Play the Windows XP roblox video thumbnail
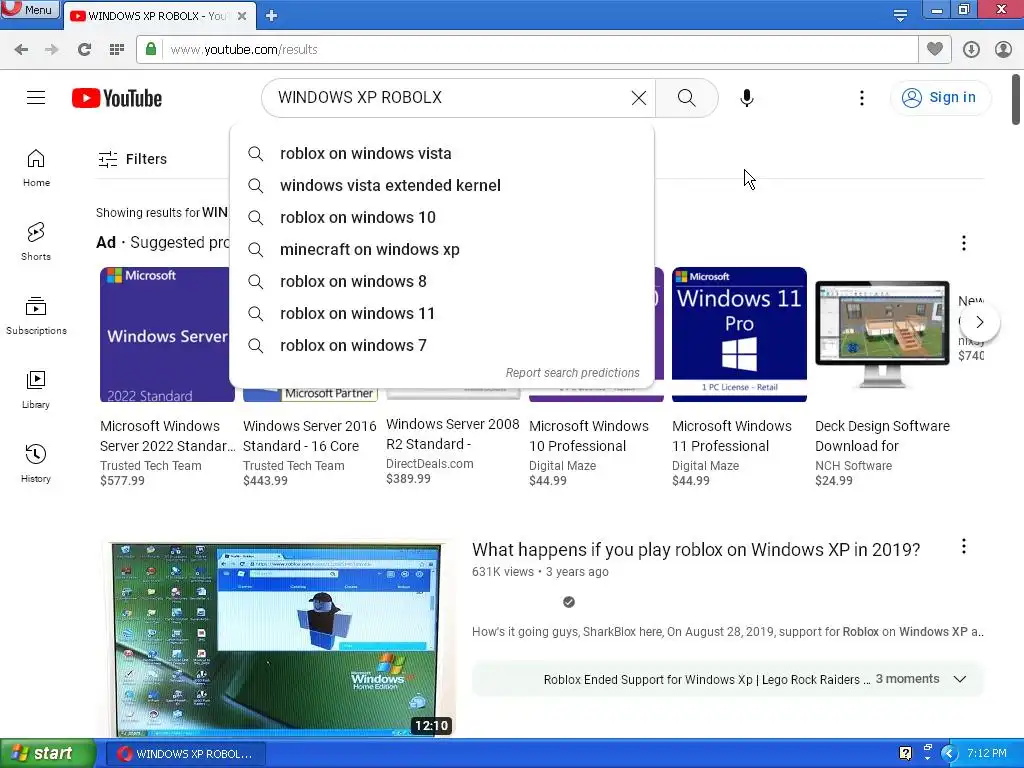 coord(278,639)
